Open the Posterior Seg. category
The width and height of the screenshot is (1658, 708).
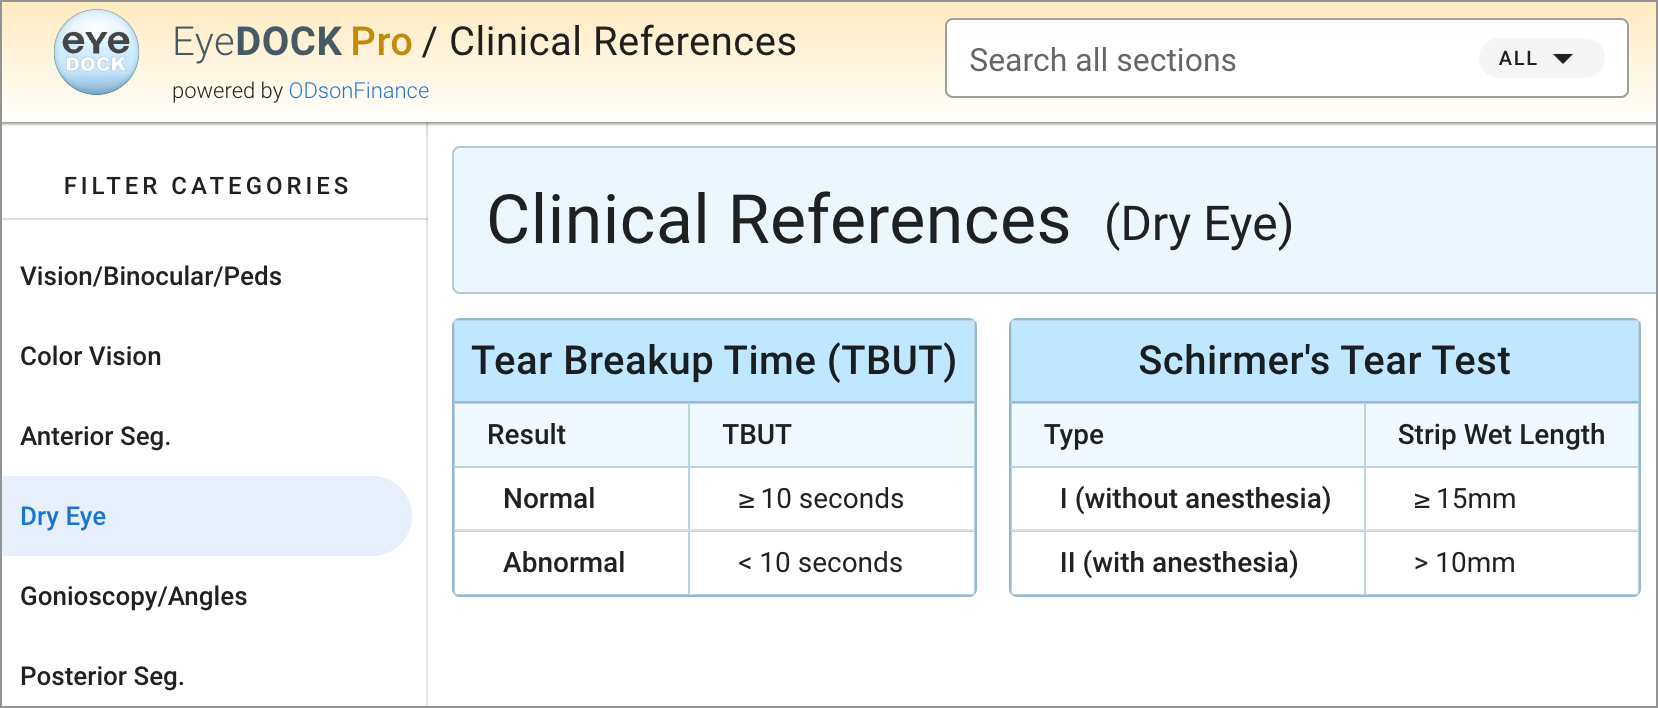coord(103,676)
